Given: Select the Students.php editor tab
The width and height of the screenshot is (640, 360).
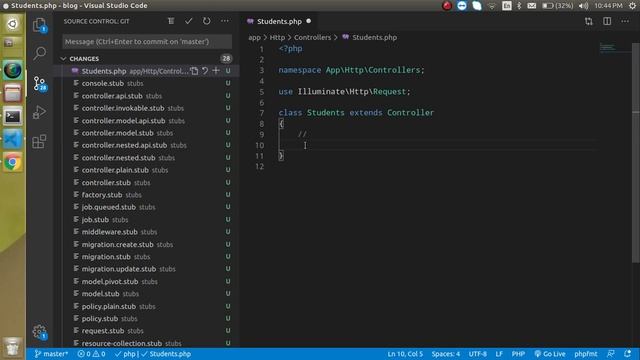Looking at the screenshot, I should pos(279,21).
